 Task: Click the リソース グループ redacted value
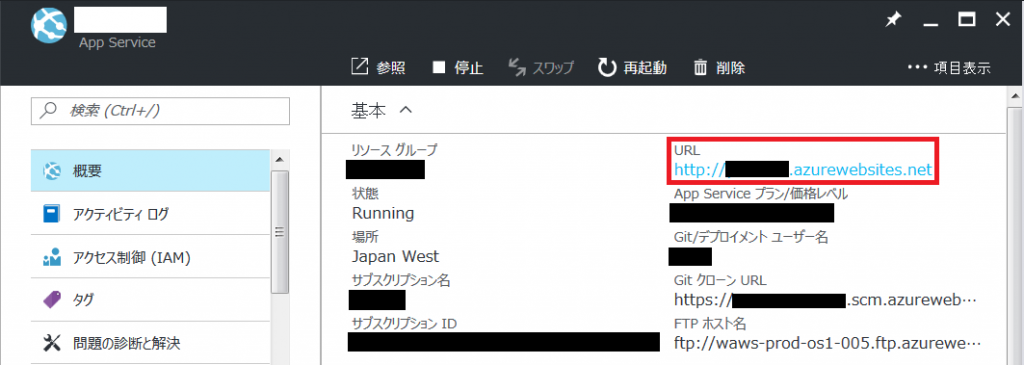point(385,169)
